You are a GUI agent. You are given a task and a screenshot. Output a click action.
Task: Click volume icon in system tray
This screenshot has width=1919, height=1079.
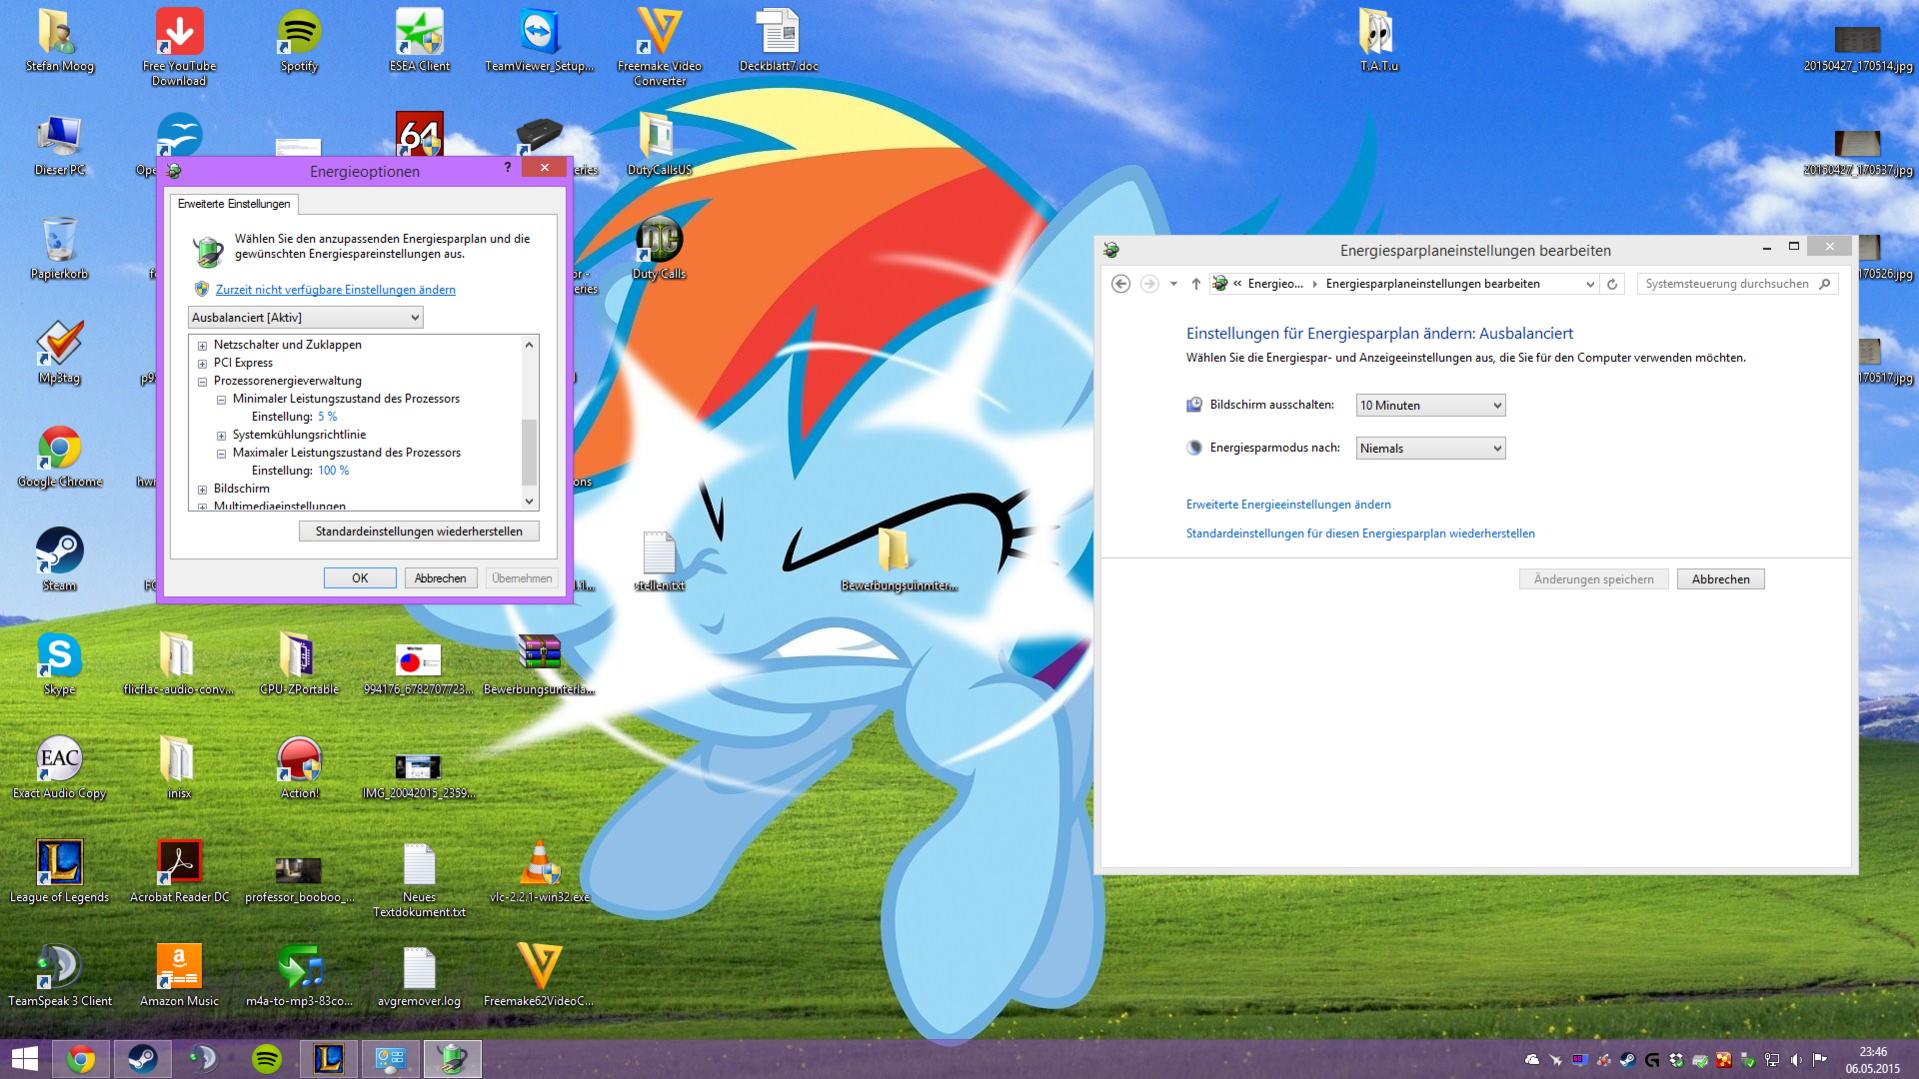tap(1796, 1060)
